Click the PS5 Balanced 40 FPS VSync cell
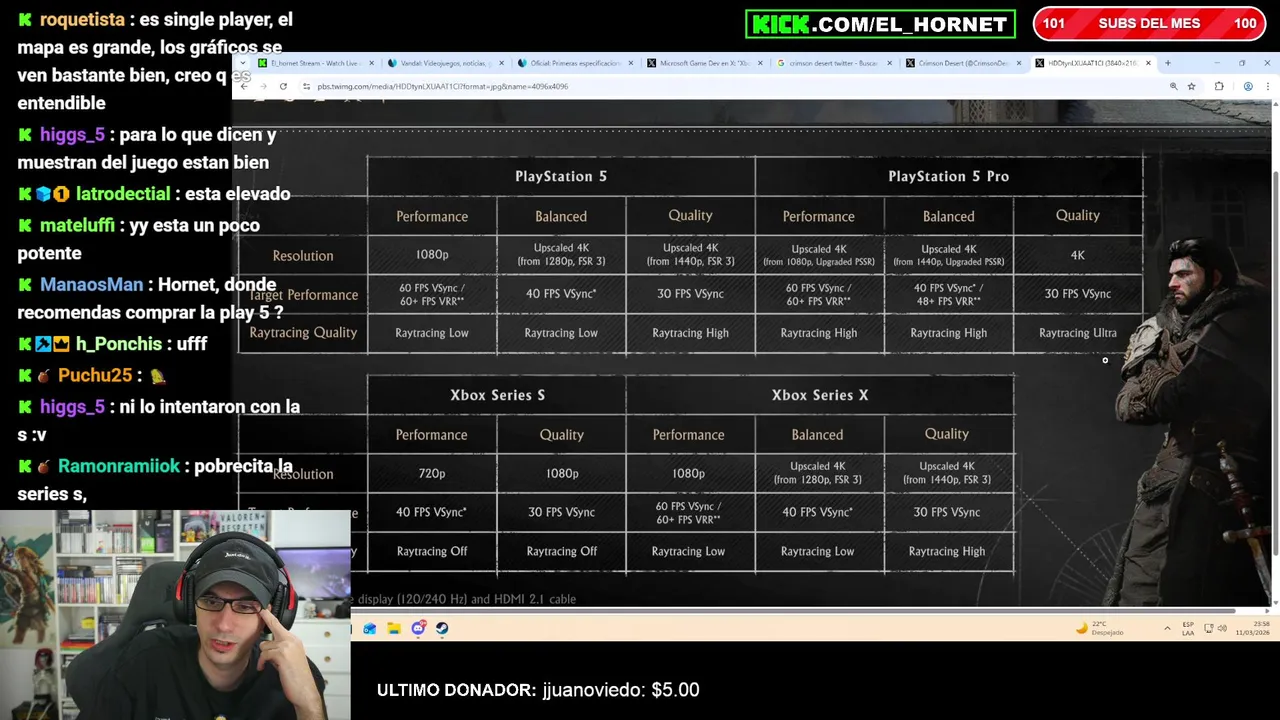This screenshot has height=720, width=1280. [561, 294]
